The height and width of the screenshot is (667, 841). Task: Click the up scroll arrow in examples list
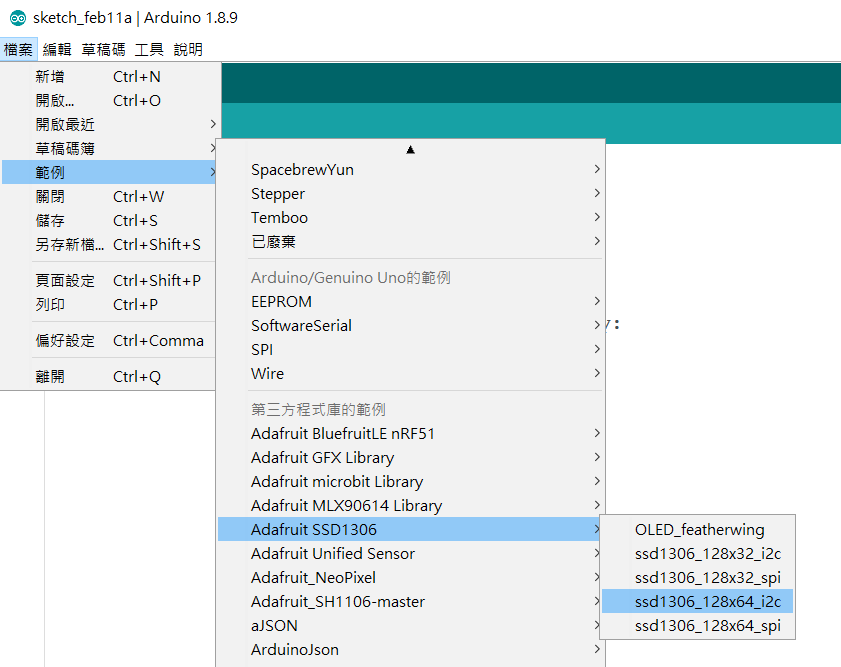410,150
